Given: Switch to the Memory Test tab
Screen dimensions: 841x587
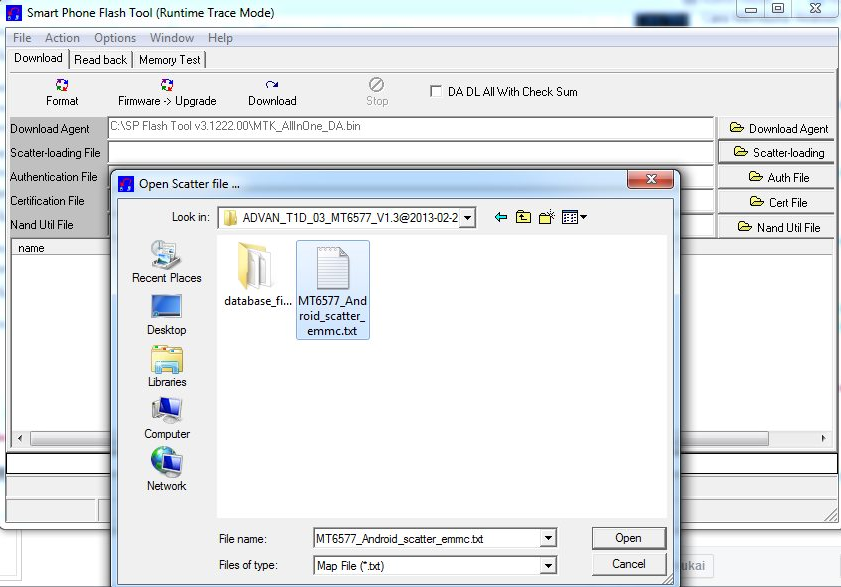Looking at the screenshot, I should (169, 60).
